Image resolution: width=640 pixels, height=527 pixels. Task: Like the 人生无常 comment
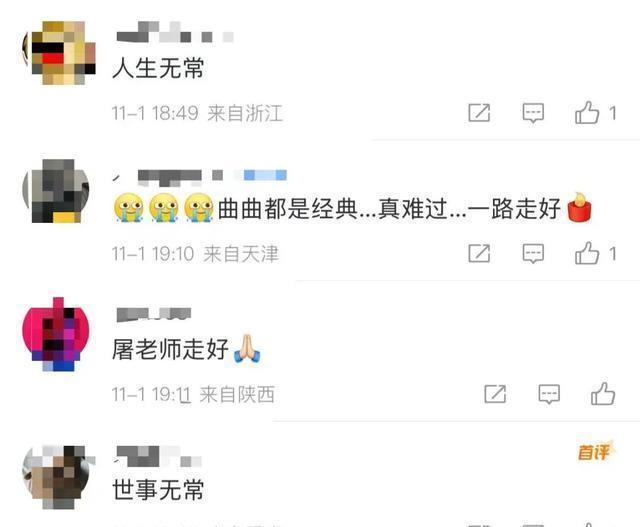point(587,112)
